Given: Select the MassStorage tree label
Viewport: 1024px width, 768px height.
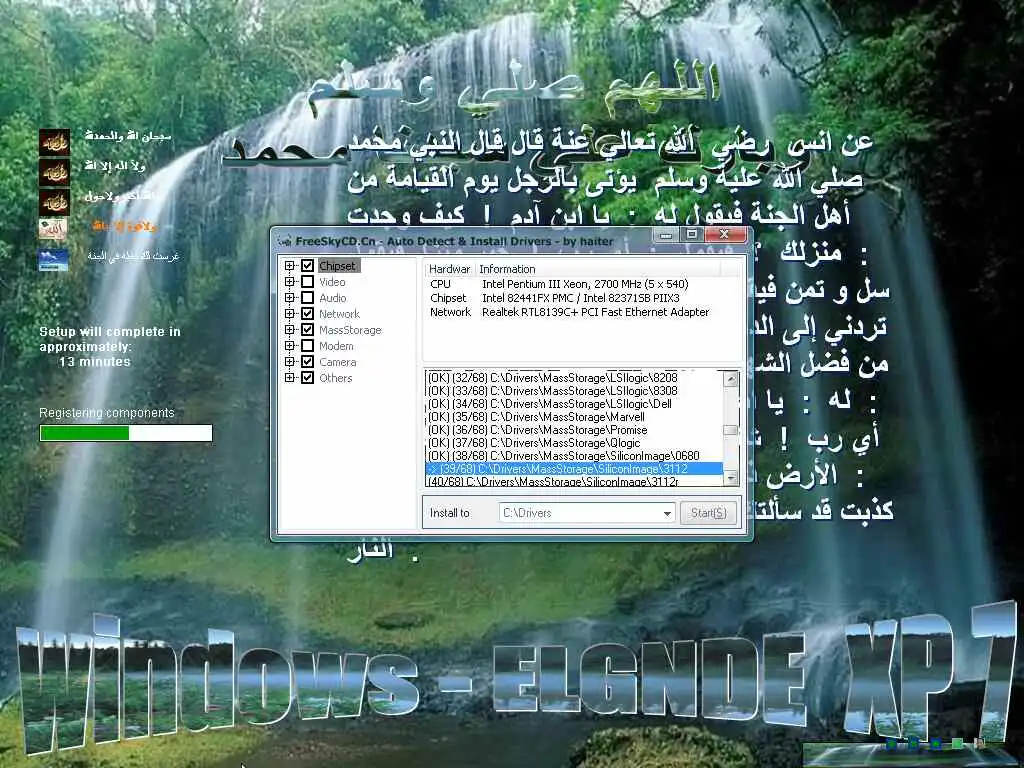Looking at the screenshot, I should pyautogui.click(x=350, y=330).
